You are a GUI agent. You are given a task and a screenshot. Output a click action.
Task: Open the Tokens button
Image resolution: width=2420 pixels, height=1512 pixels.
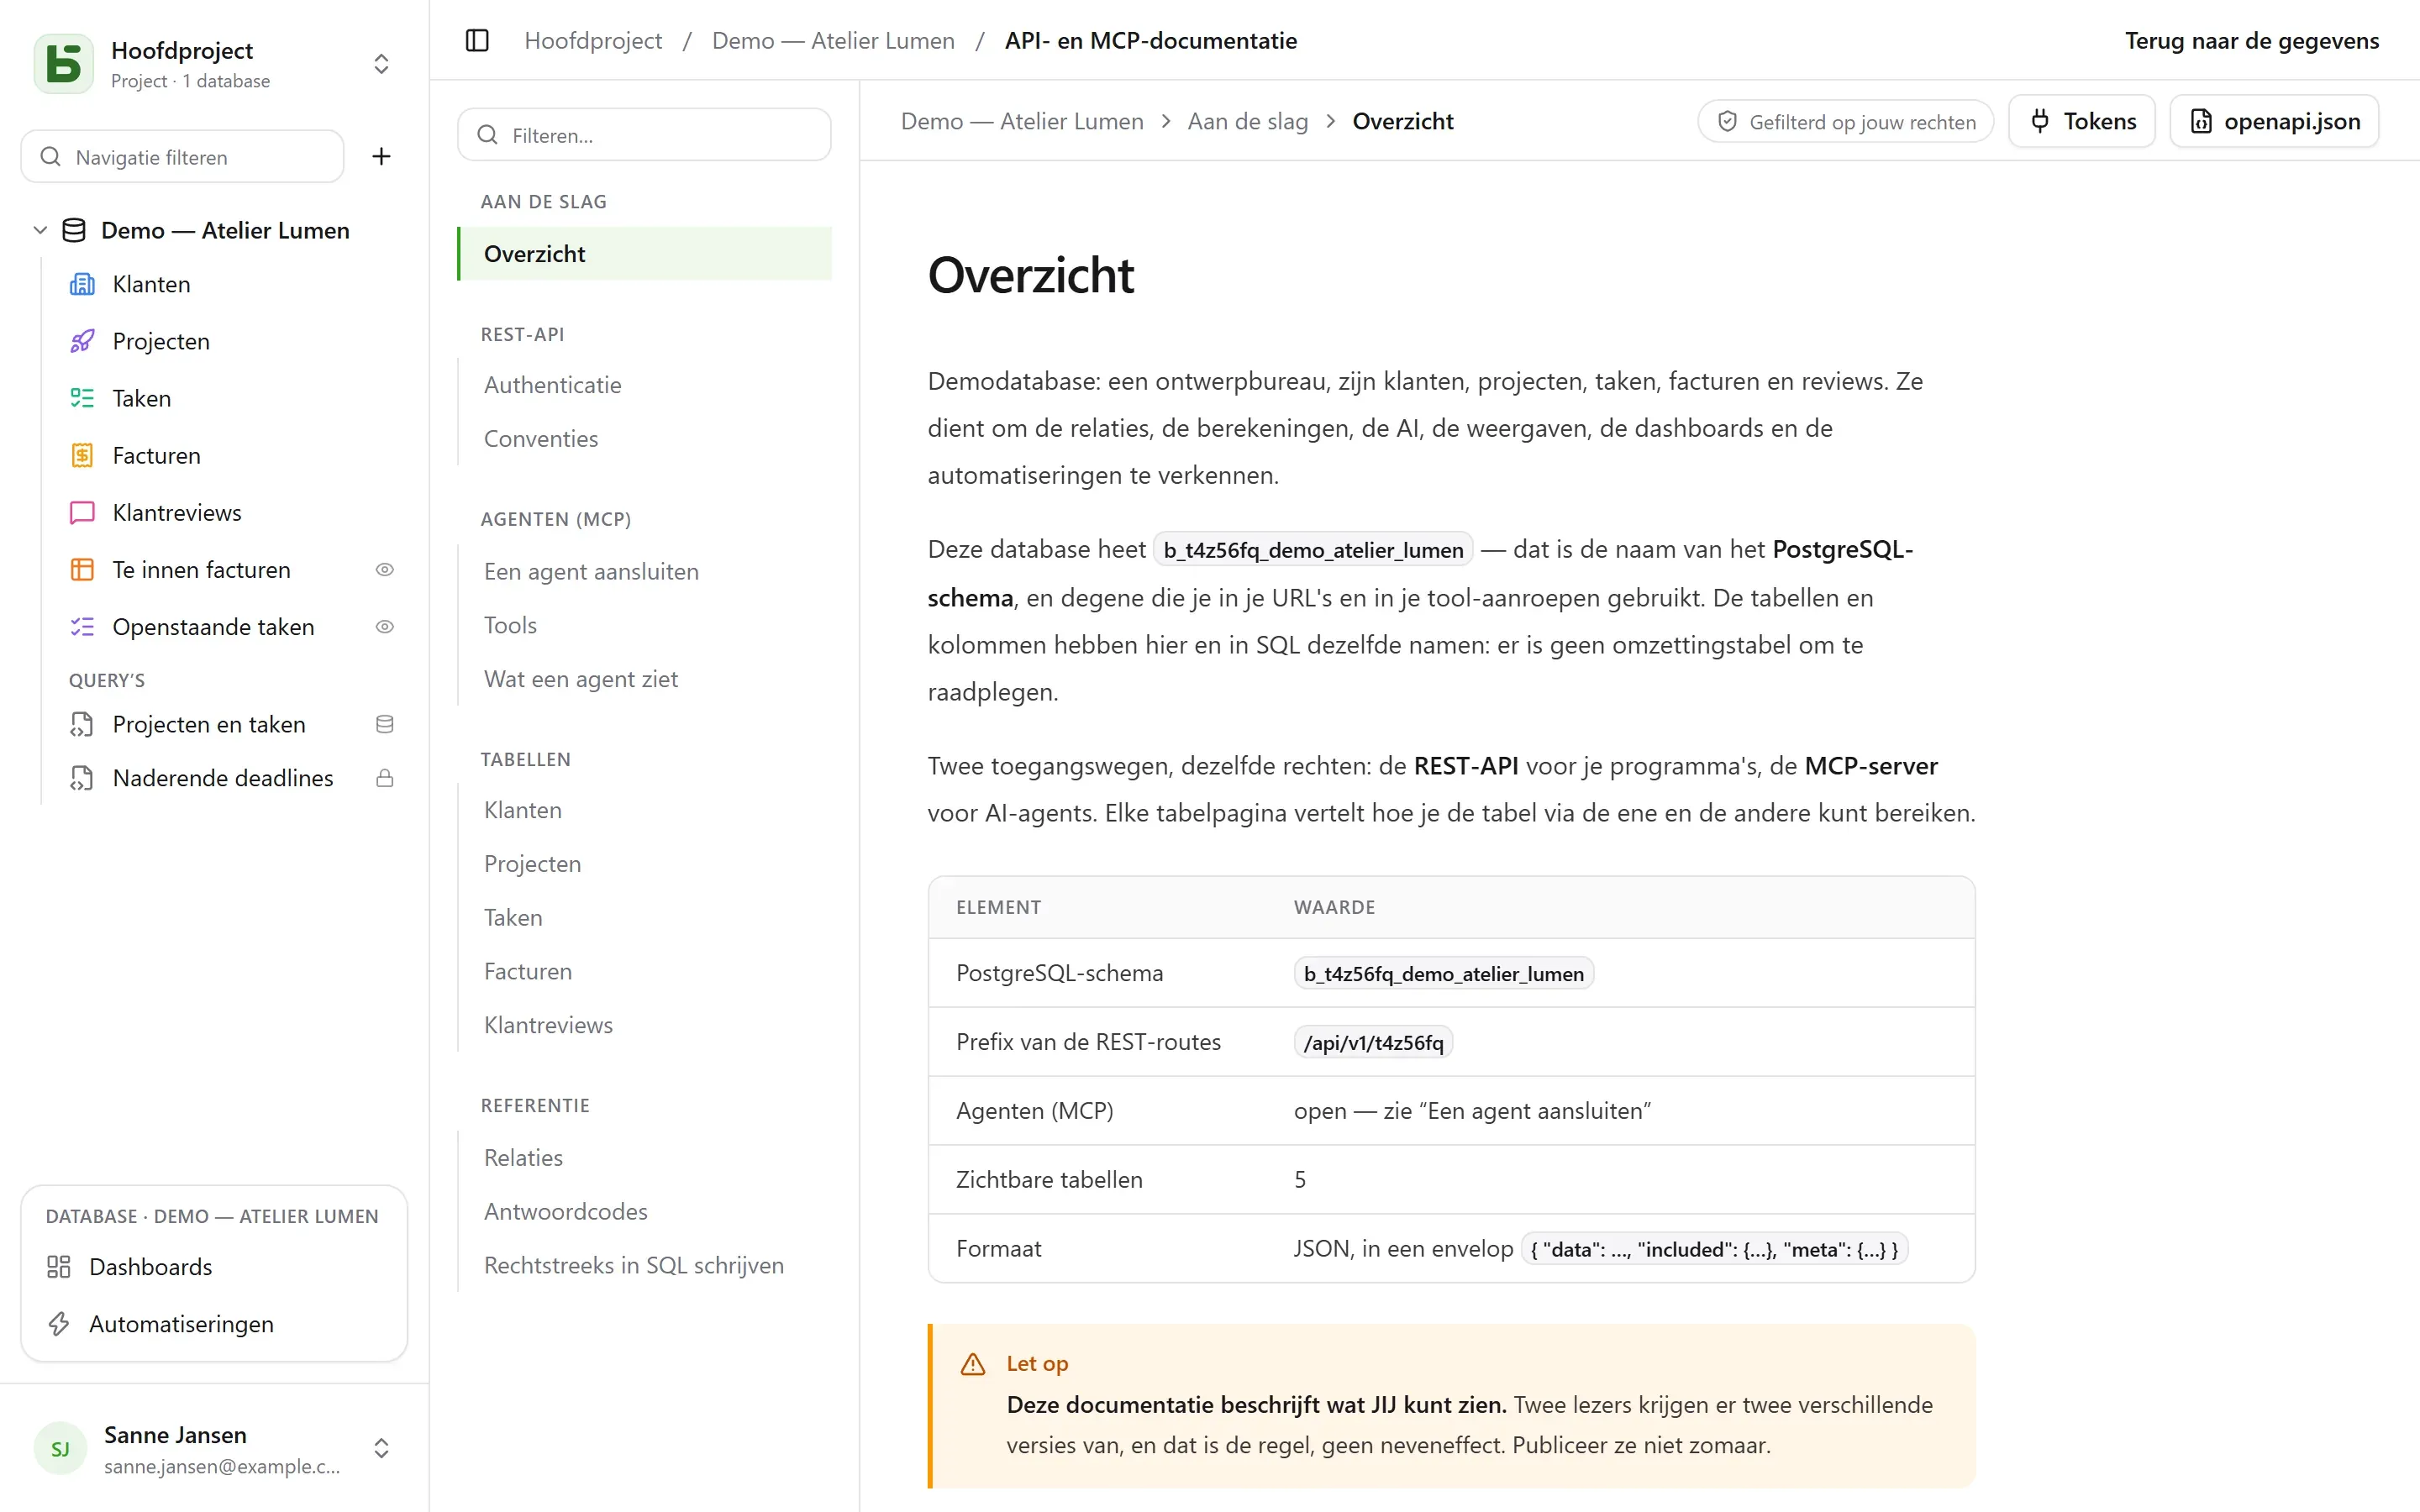click(x=2082, y=122)
